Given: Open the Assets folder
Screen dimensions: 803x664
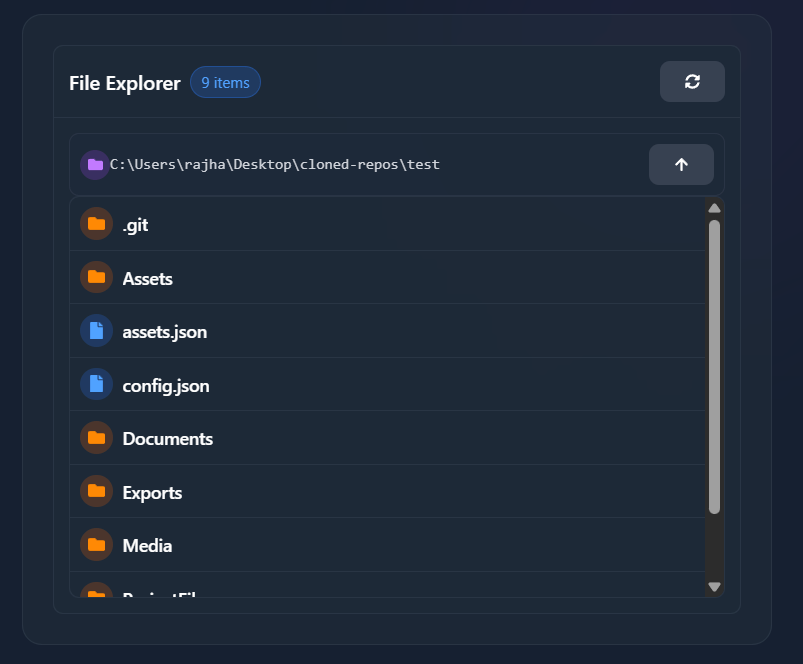Looking at the screenshot, I should tap(147, 278).
